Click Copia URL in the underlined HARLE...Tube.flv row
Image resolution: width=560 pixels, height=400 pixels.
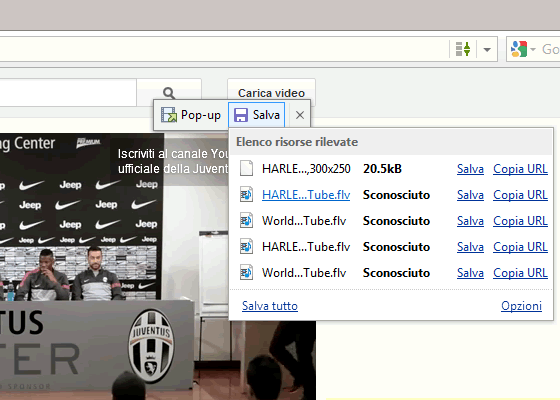point(520,195)
